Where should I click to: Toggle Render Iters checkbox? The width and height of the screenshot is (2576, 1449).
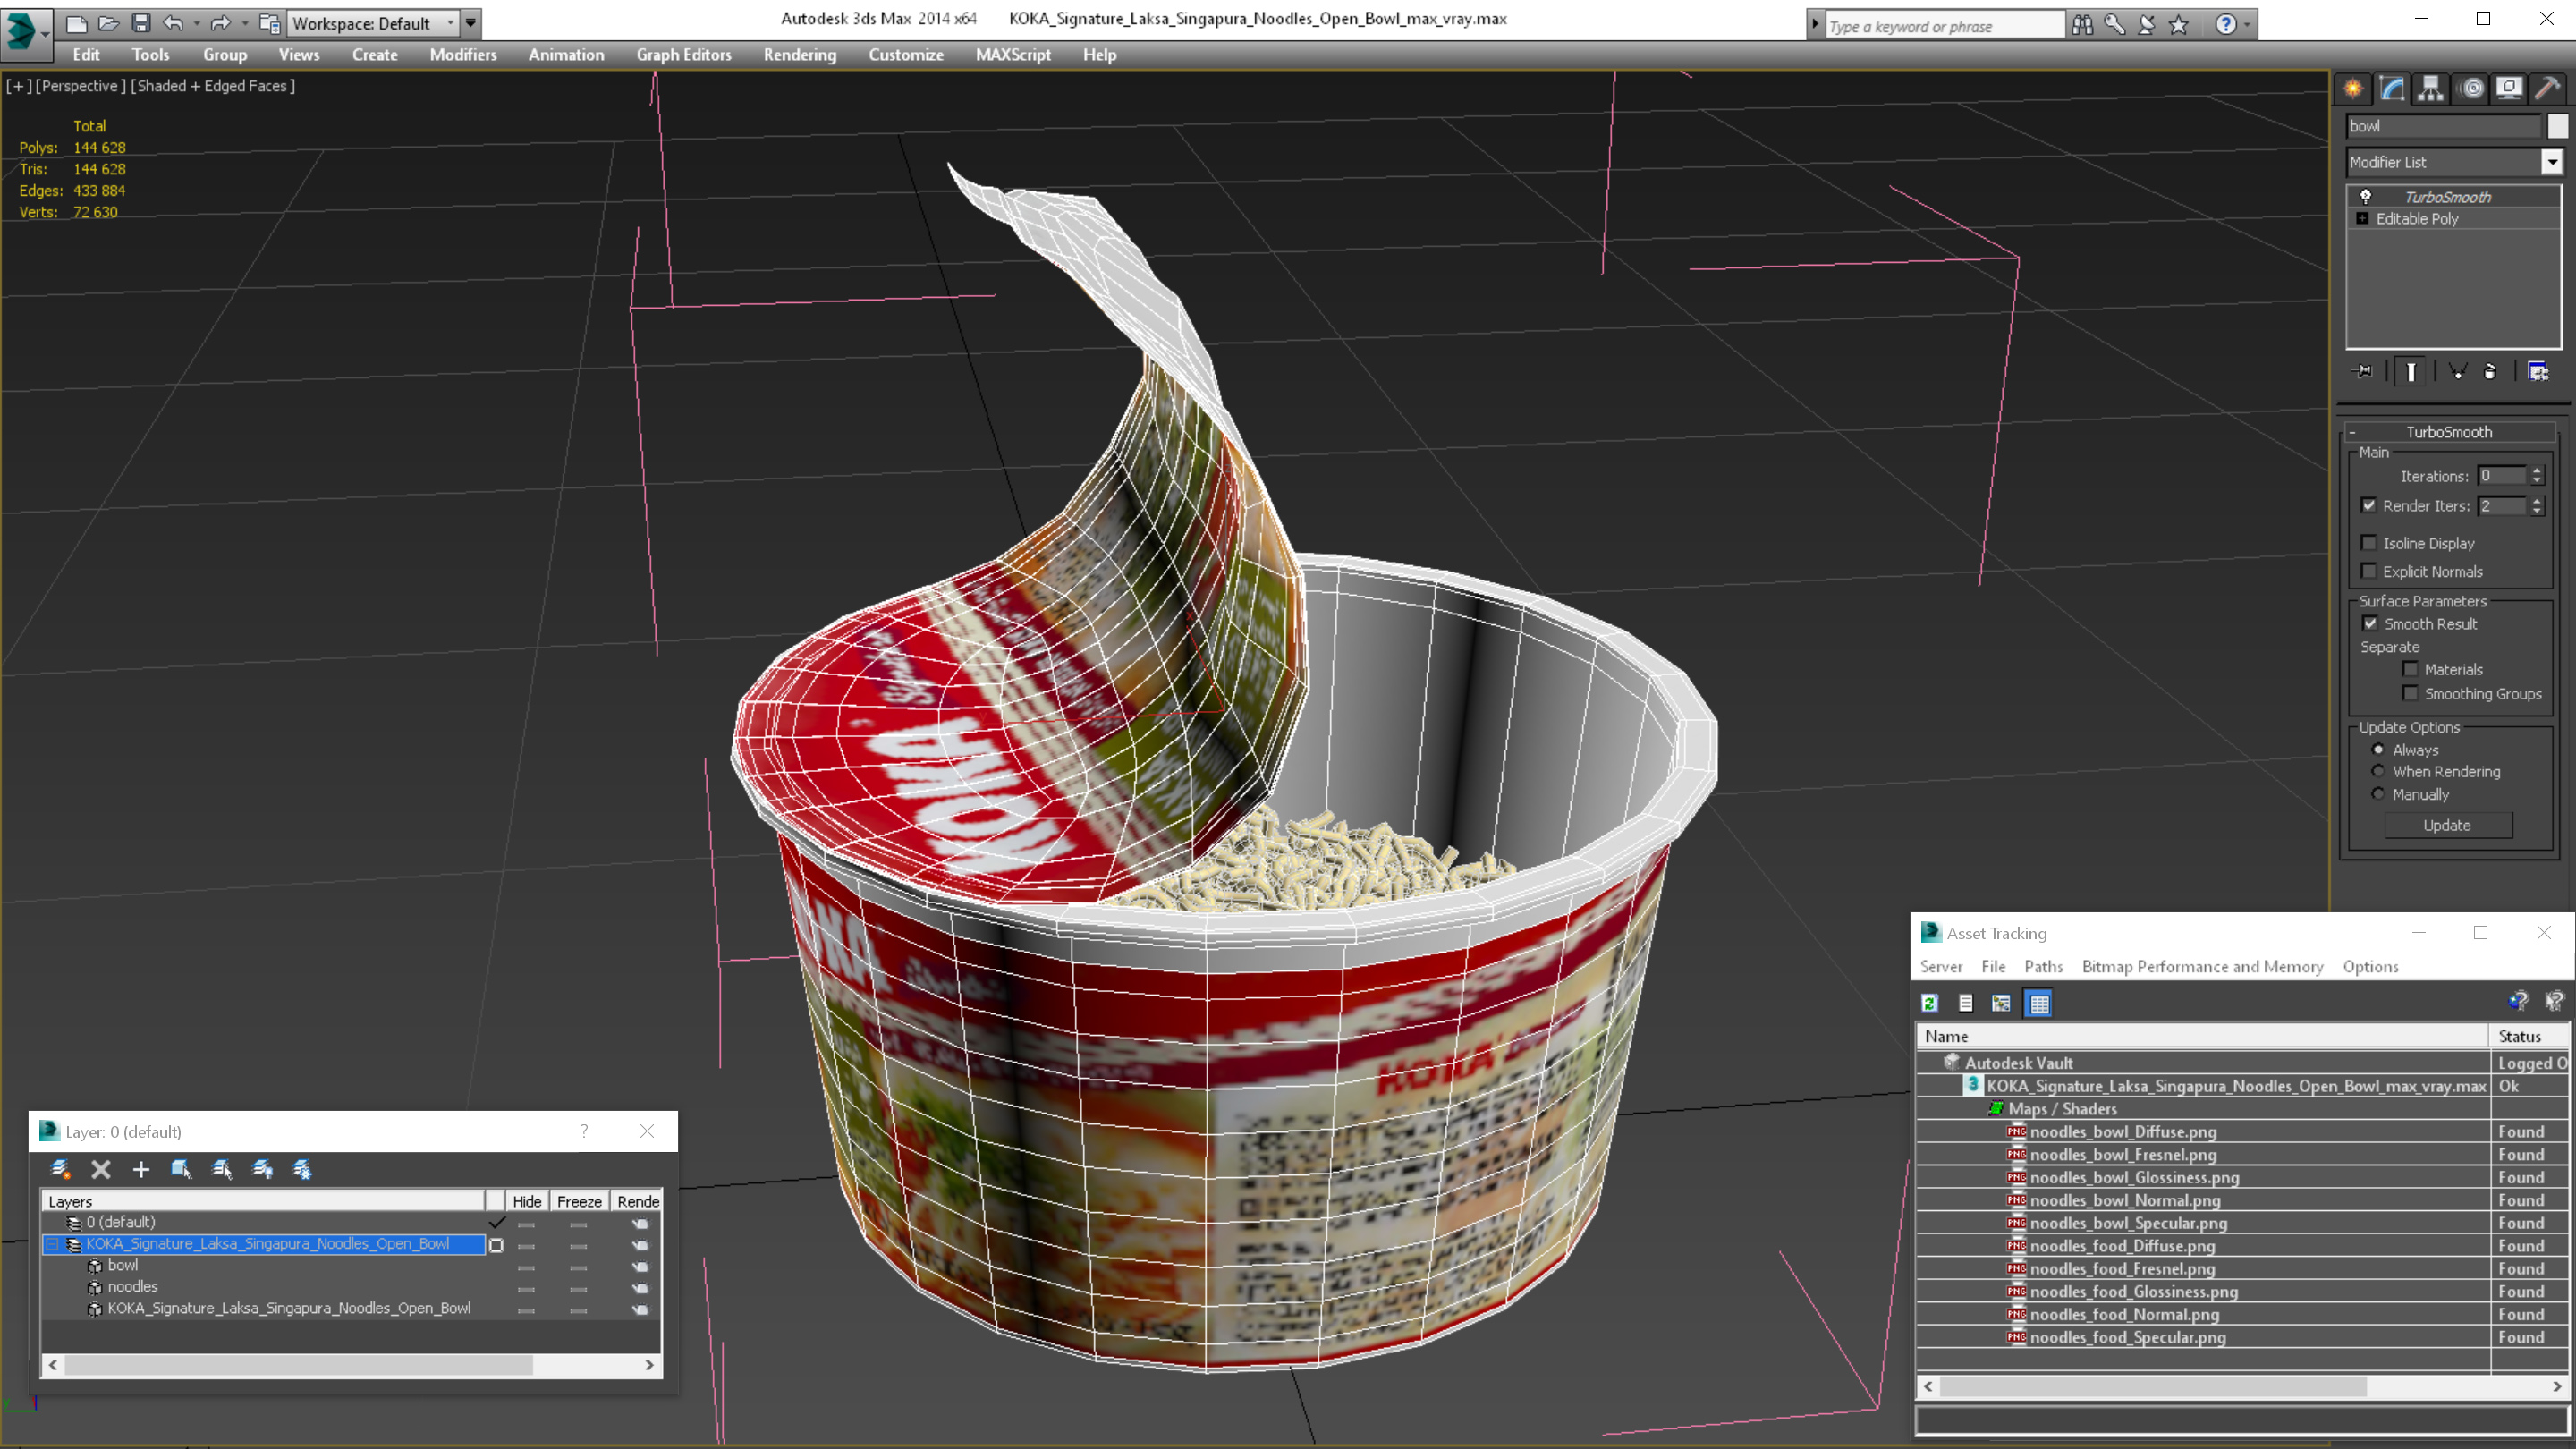2369,506
